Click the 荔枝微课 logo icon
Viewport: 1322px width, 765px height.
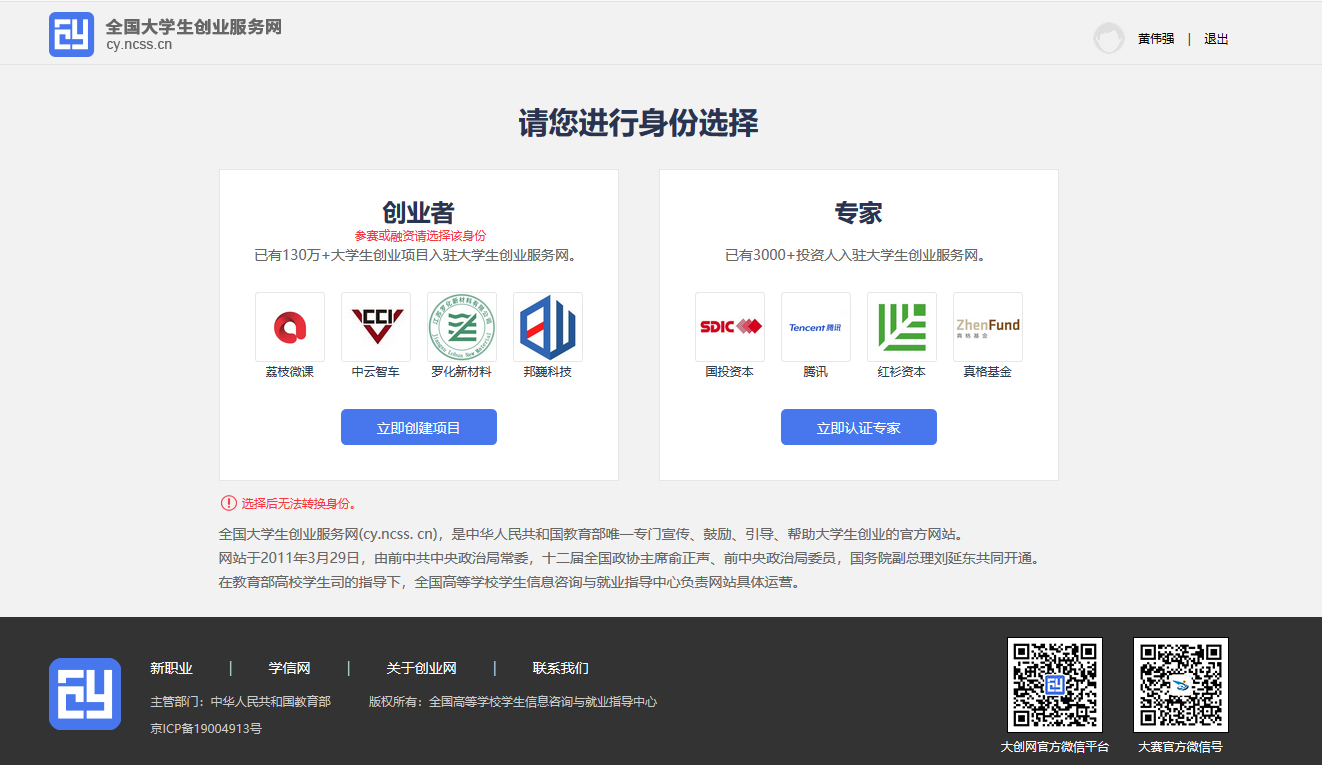pyautogui.click(x=290, y=327)
